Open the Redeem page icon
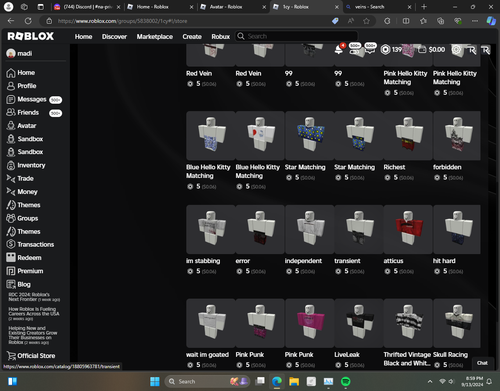 (x=11, y=258)
